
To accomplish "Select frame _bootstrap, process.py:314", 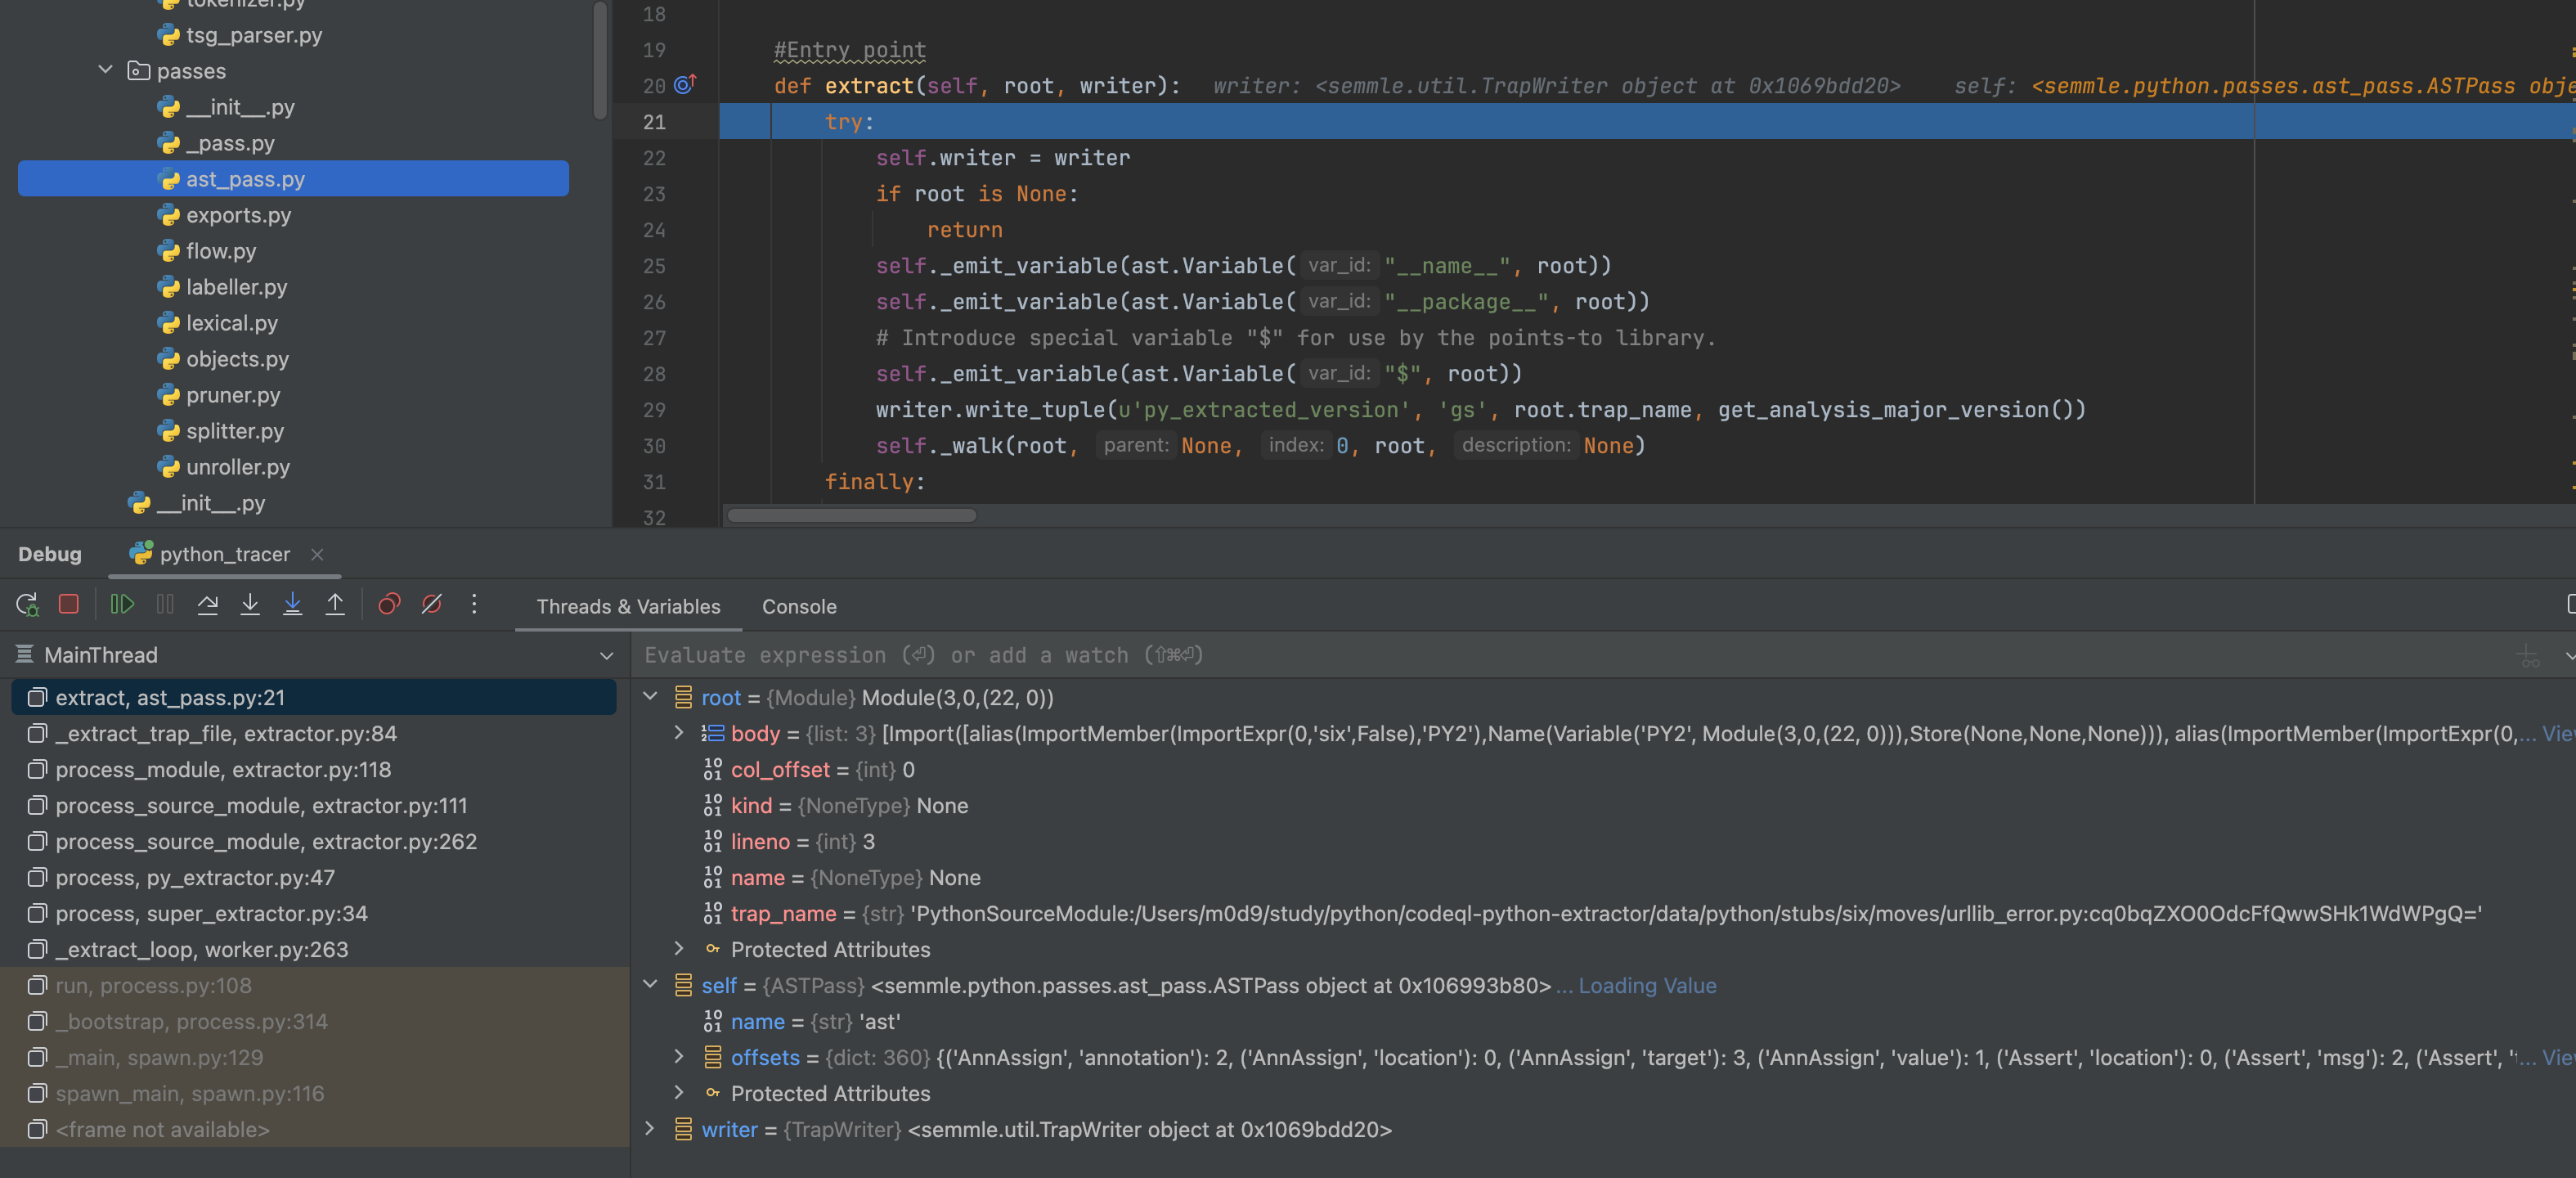I will coord(313,1022).
